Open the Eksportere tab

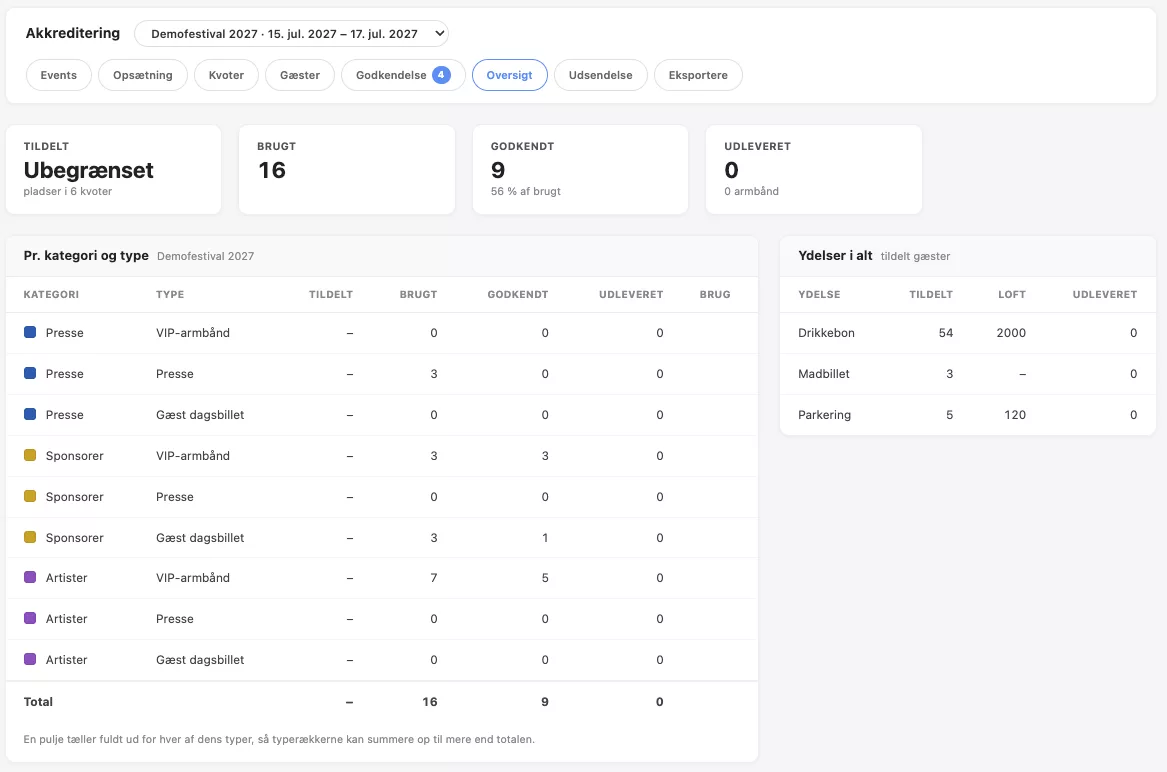coord(698,75)
